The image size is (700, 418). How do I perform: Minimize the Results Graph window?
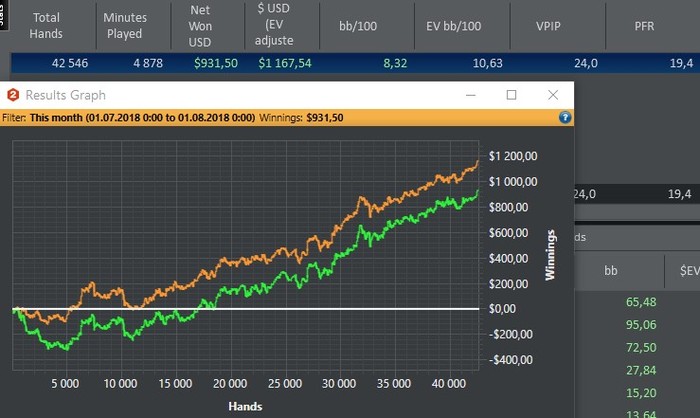point(471,95)
